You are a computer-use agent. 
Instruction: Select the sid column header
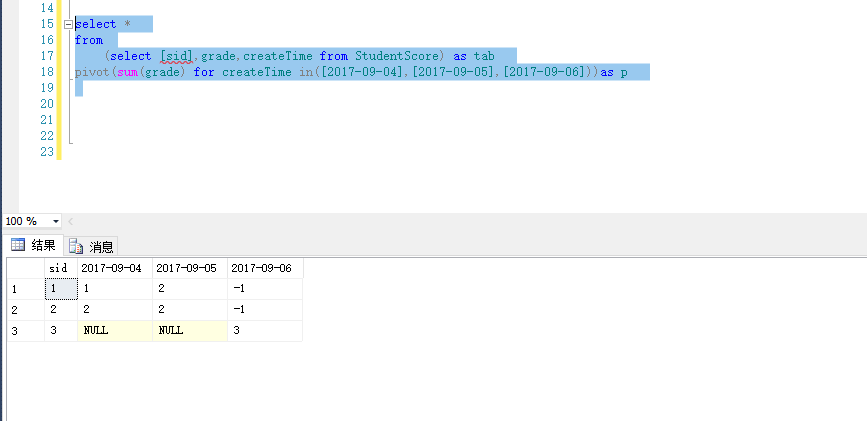(x=61, y=268)
